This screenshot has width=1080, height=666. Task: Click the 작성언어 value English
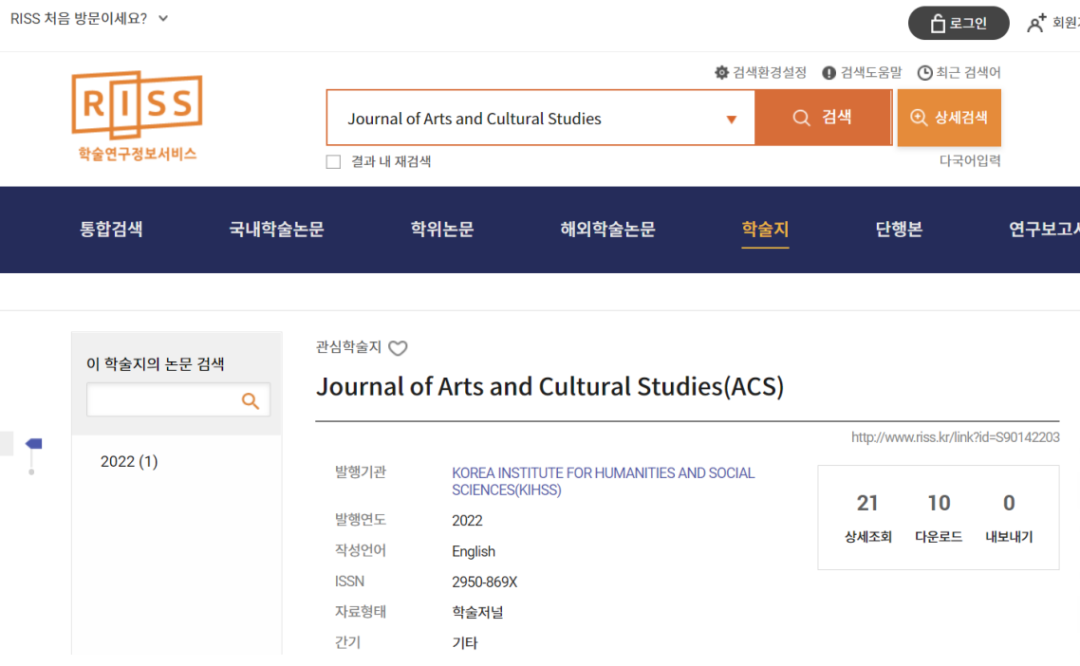coord(474,552)
